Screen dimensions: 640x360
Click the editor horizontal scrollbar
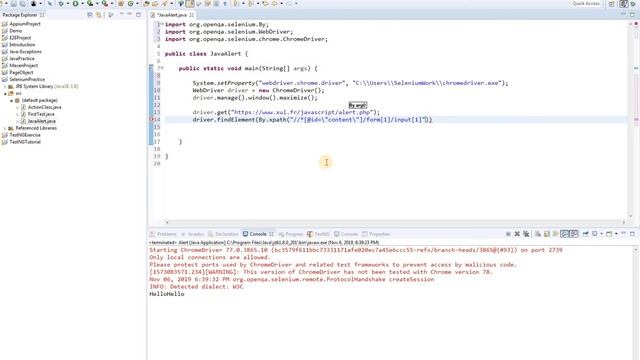point(395,222)
